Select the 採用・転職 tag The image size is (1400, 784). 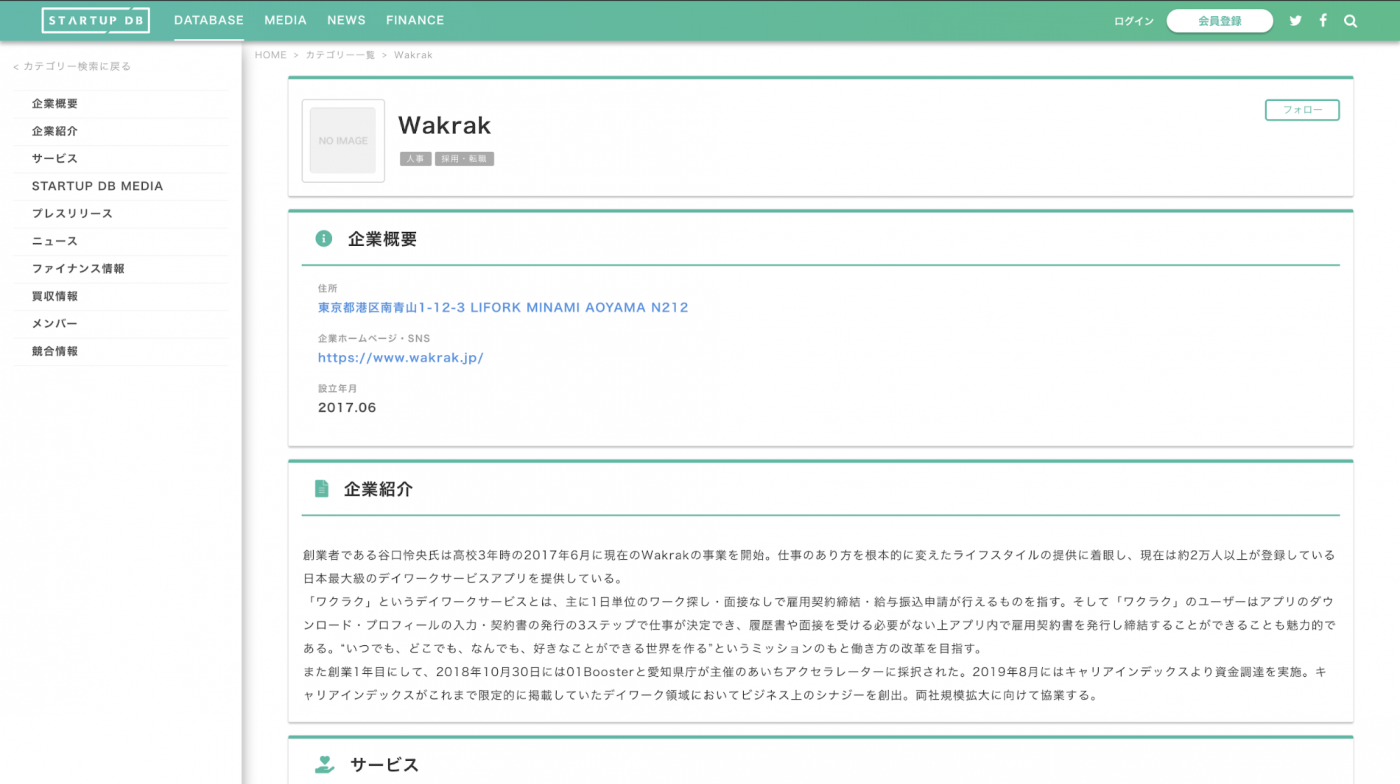coord(466,158)
